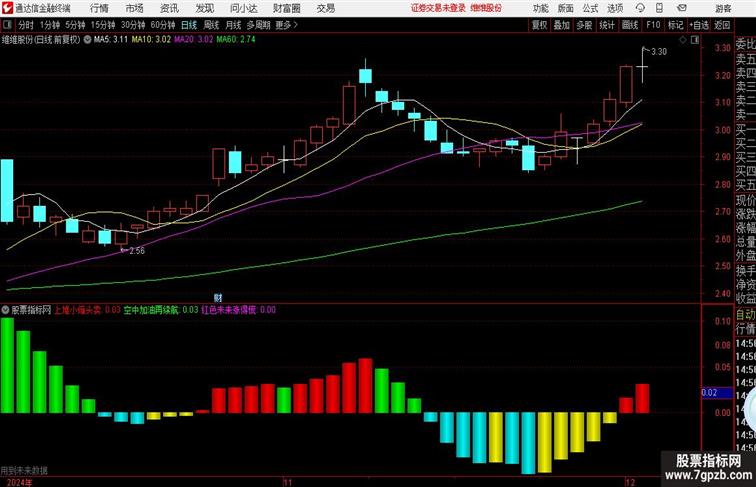Click the 2024年 date axis label
This screenshot has width=756, height=487.
pos(20,482)
